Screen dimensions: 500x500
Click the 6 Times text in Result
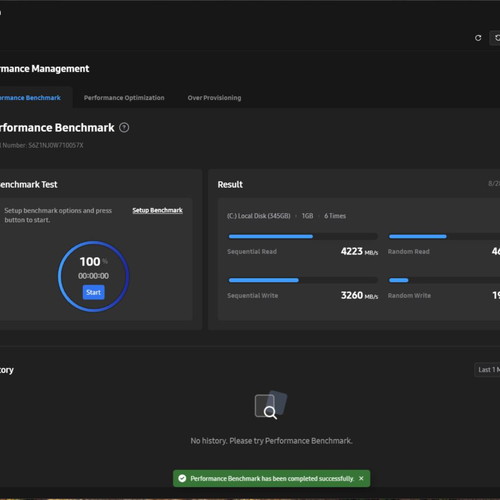tap(335, 216)
